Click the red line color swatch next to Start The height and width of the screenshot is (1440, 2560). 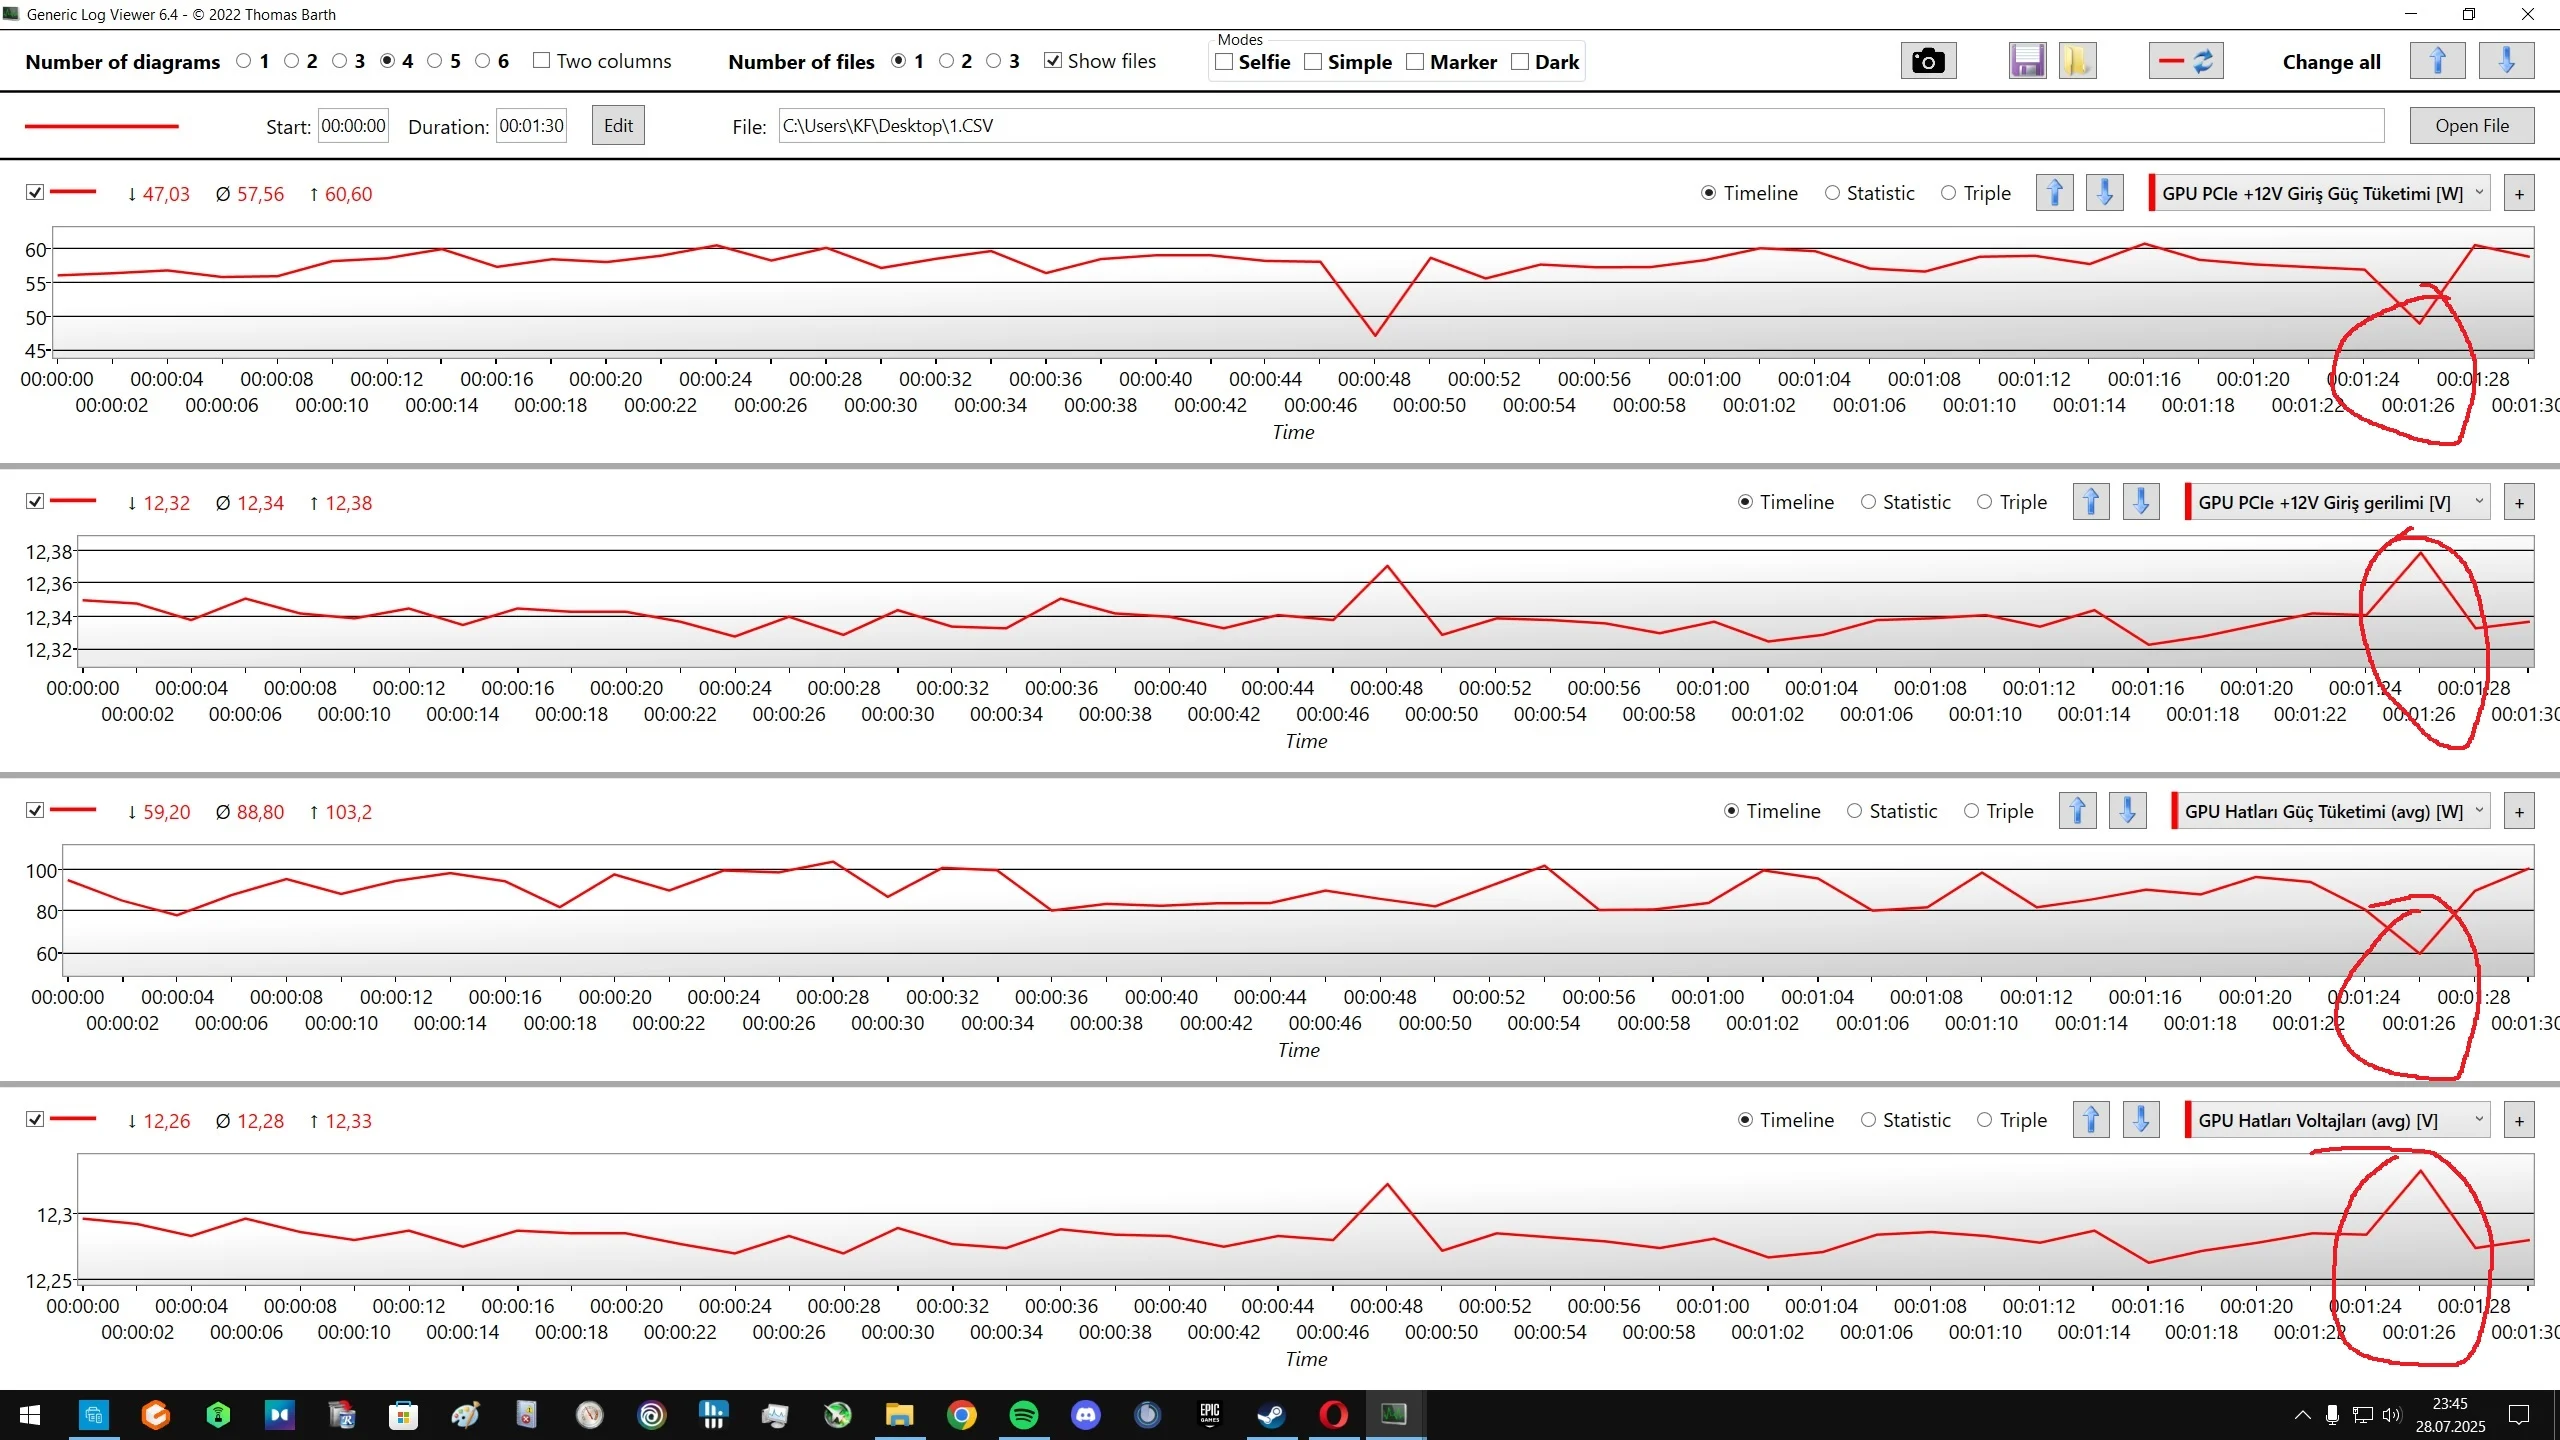tap(101, 127)
